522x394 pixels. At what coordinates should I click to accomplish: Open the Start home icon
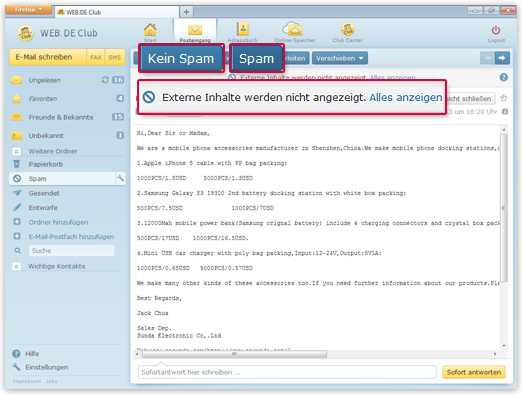pos(150,32)
